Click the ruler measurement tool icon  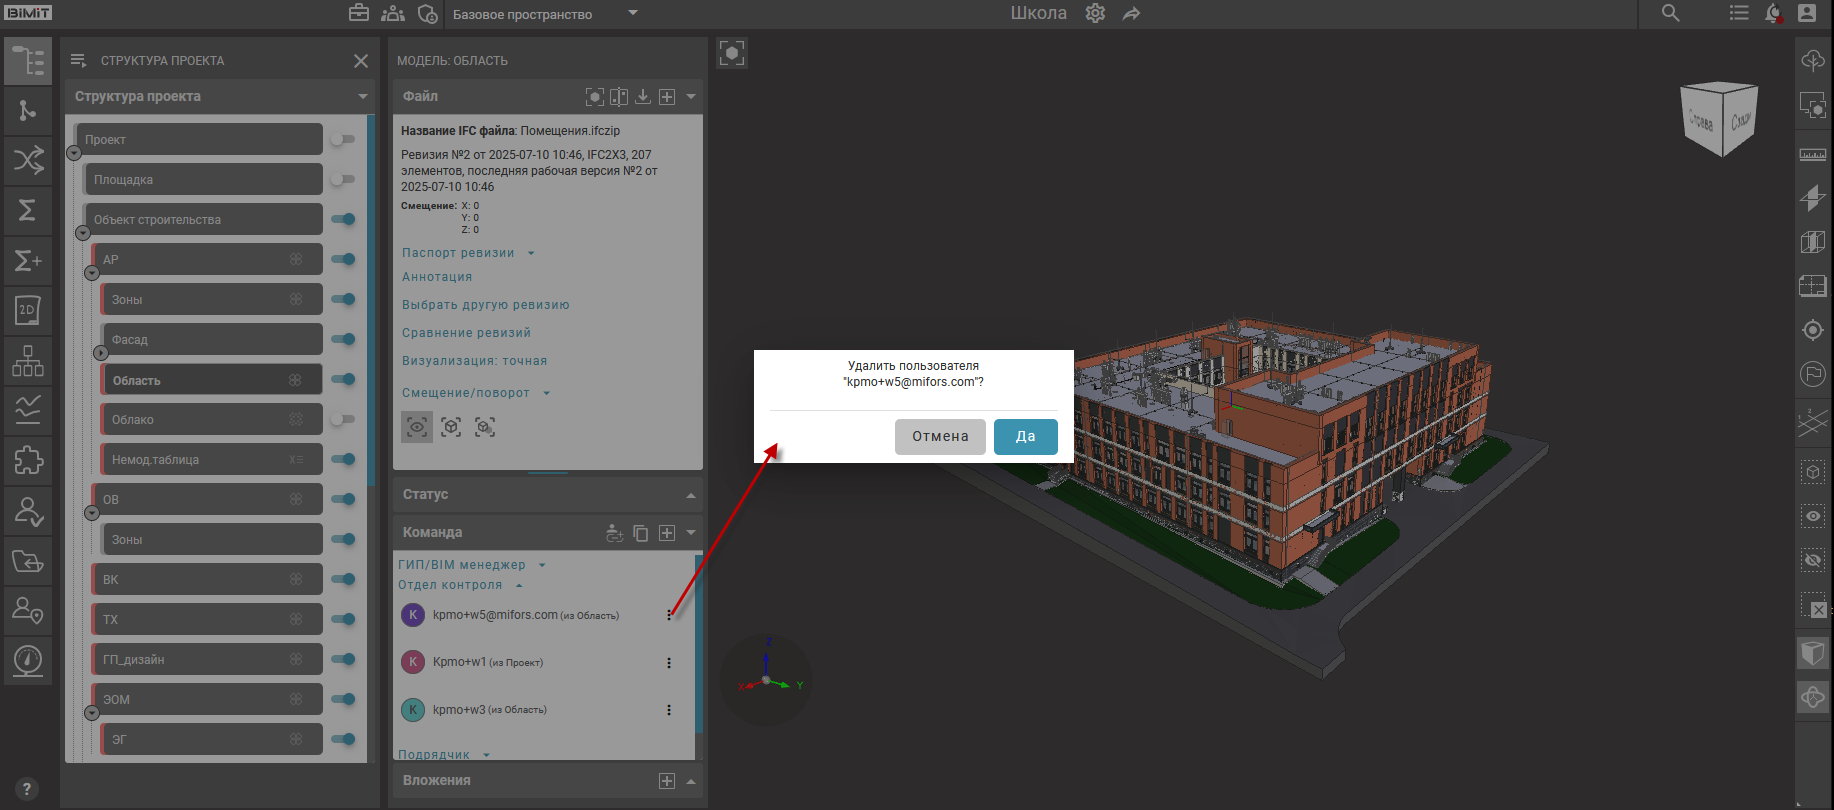coord(1812,155)
